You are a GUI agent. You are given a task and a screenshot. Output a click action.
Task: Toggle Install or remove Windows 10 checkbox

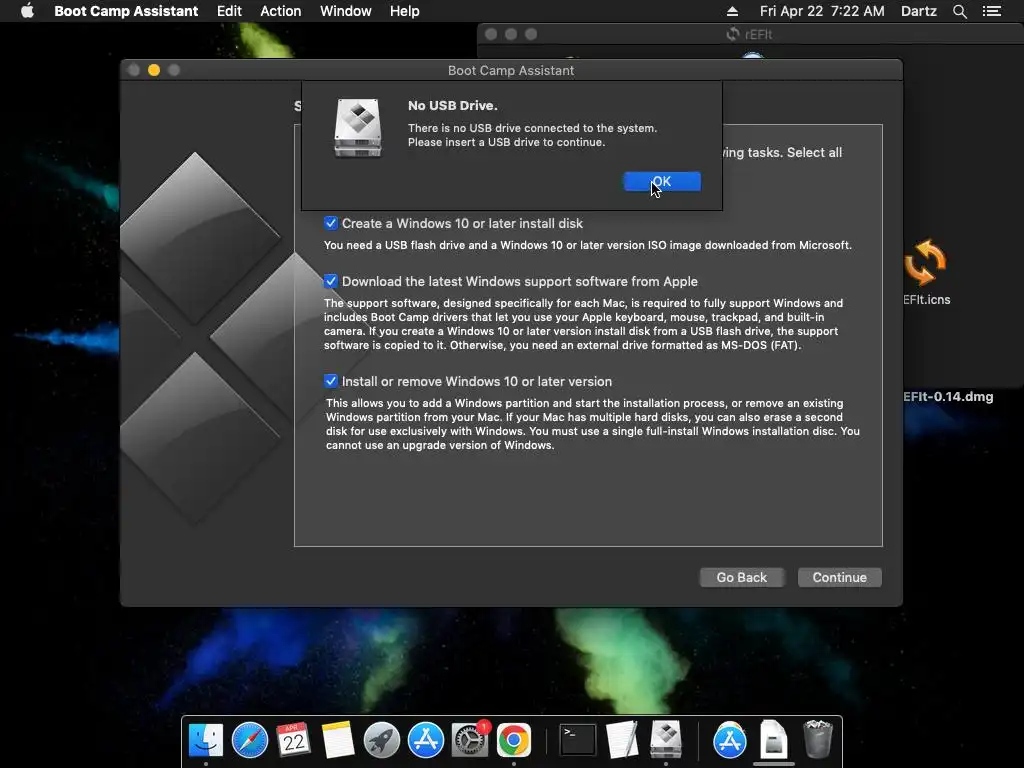(330, 381)
